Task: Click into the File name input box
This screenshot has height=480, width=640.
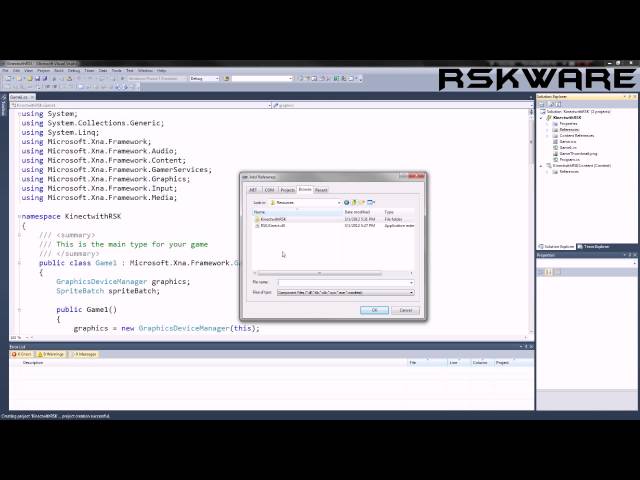Action: [x=343, y=282]
